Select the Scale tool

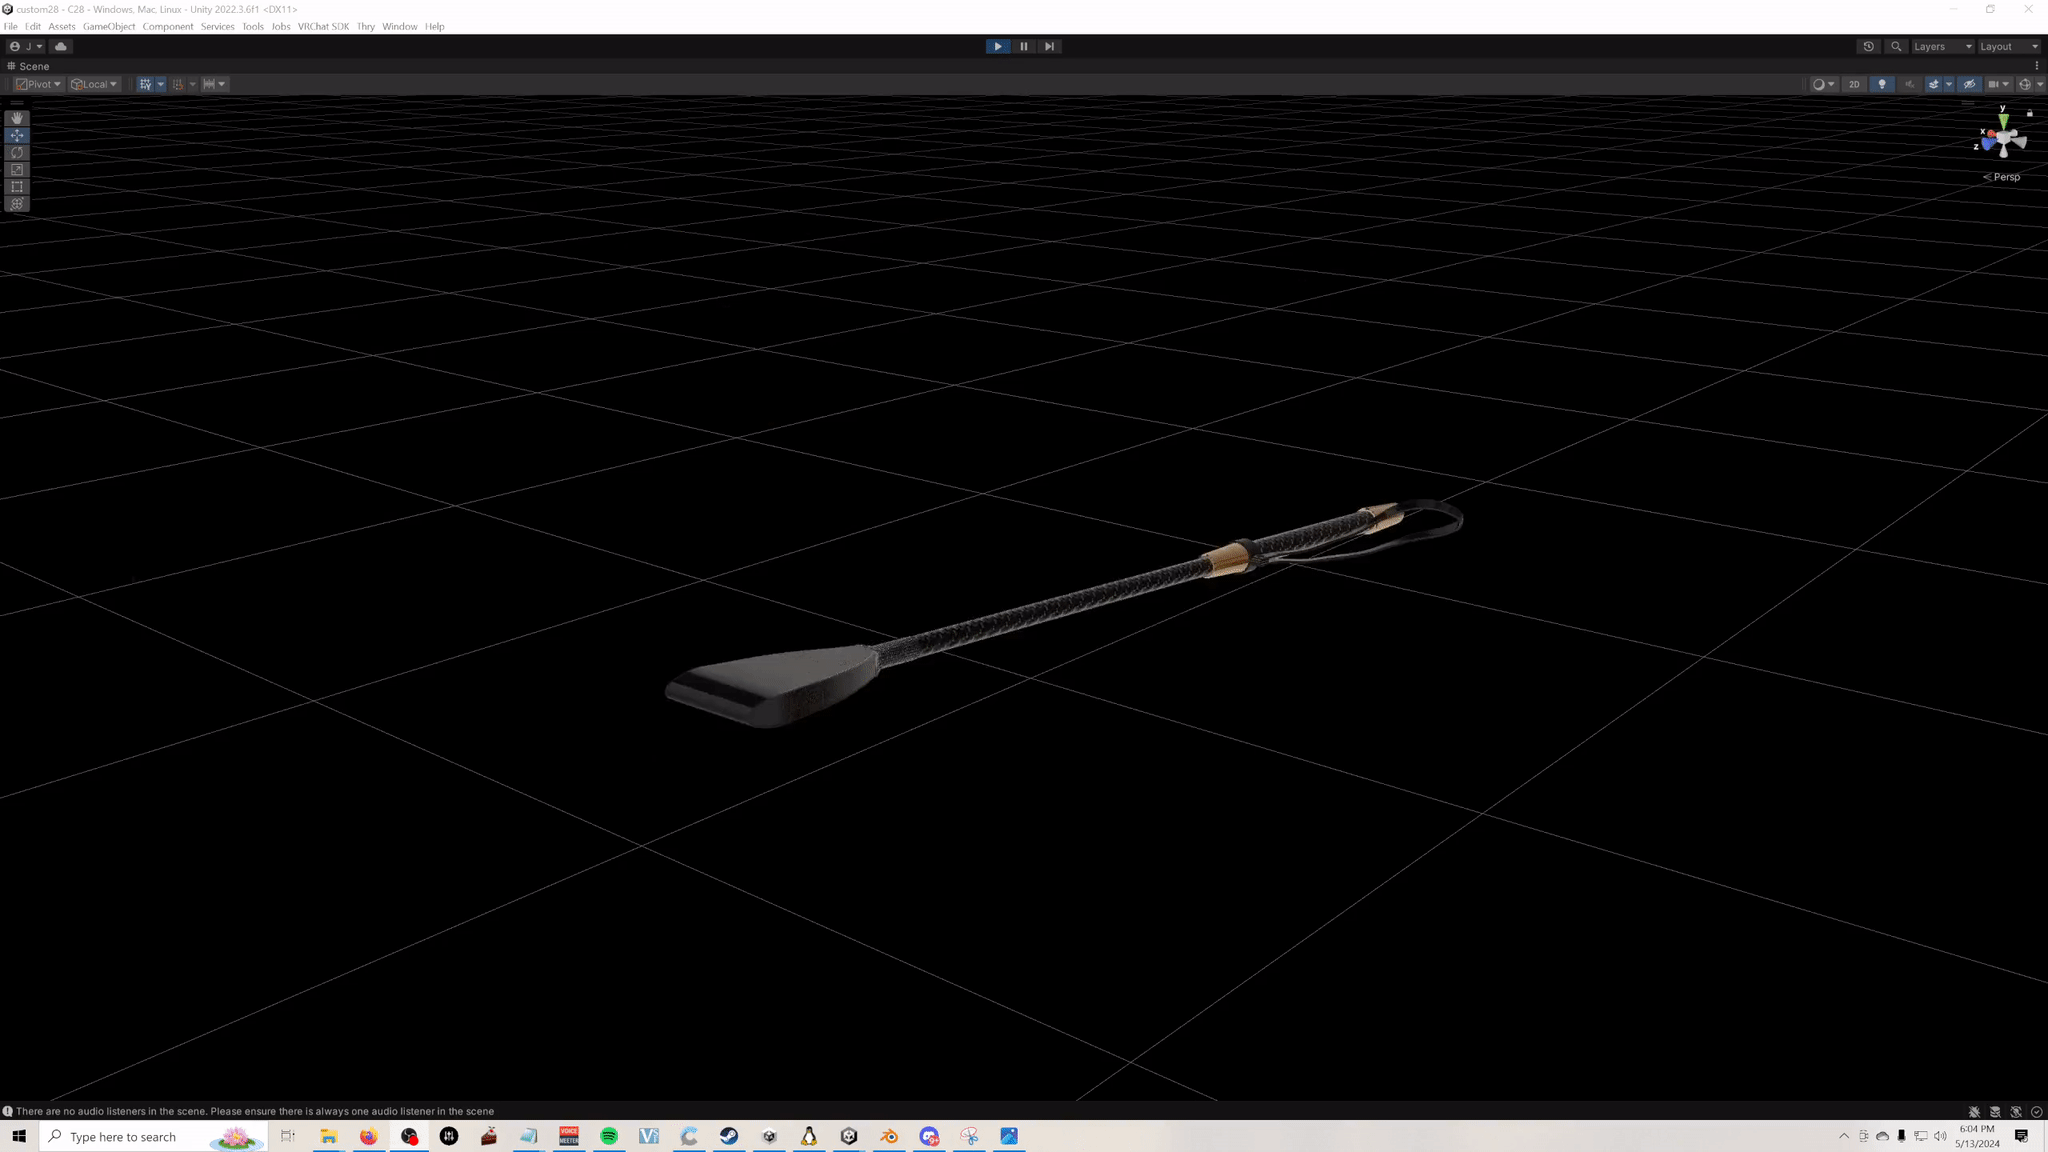(x=17, y=170)
